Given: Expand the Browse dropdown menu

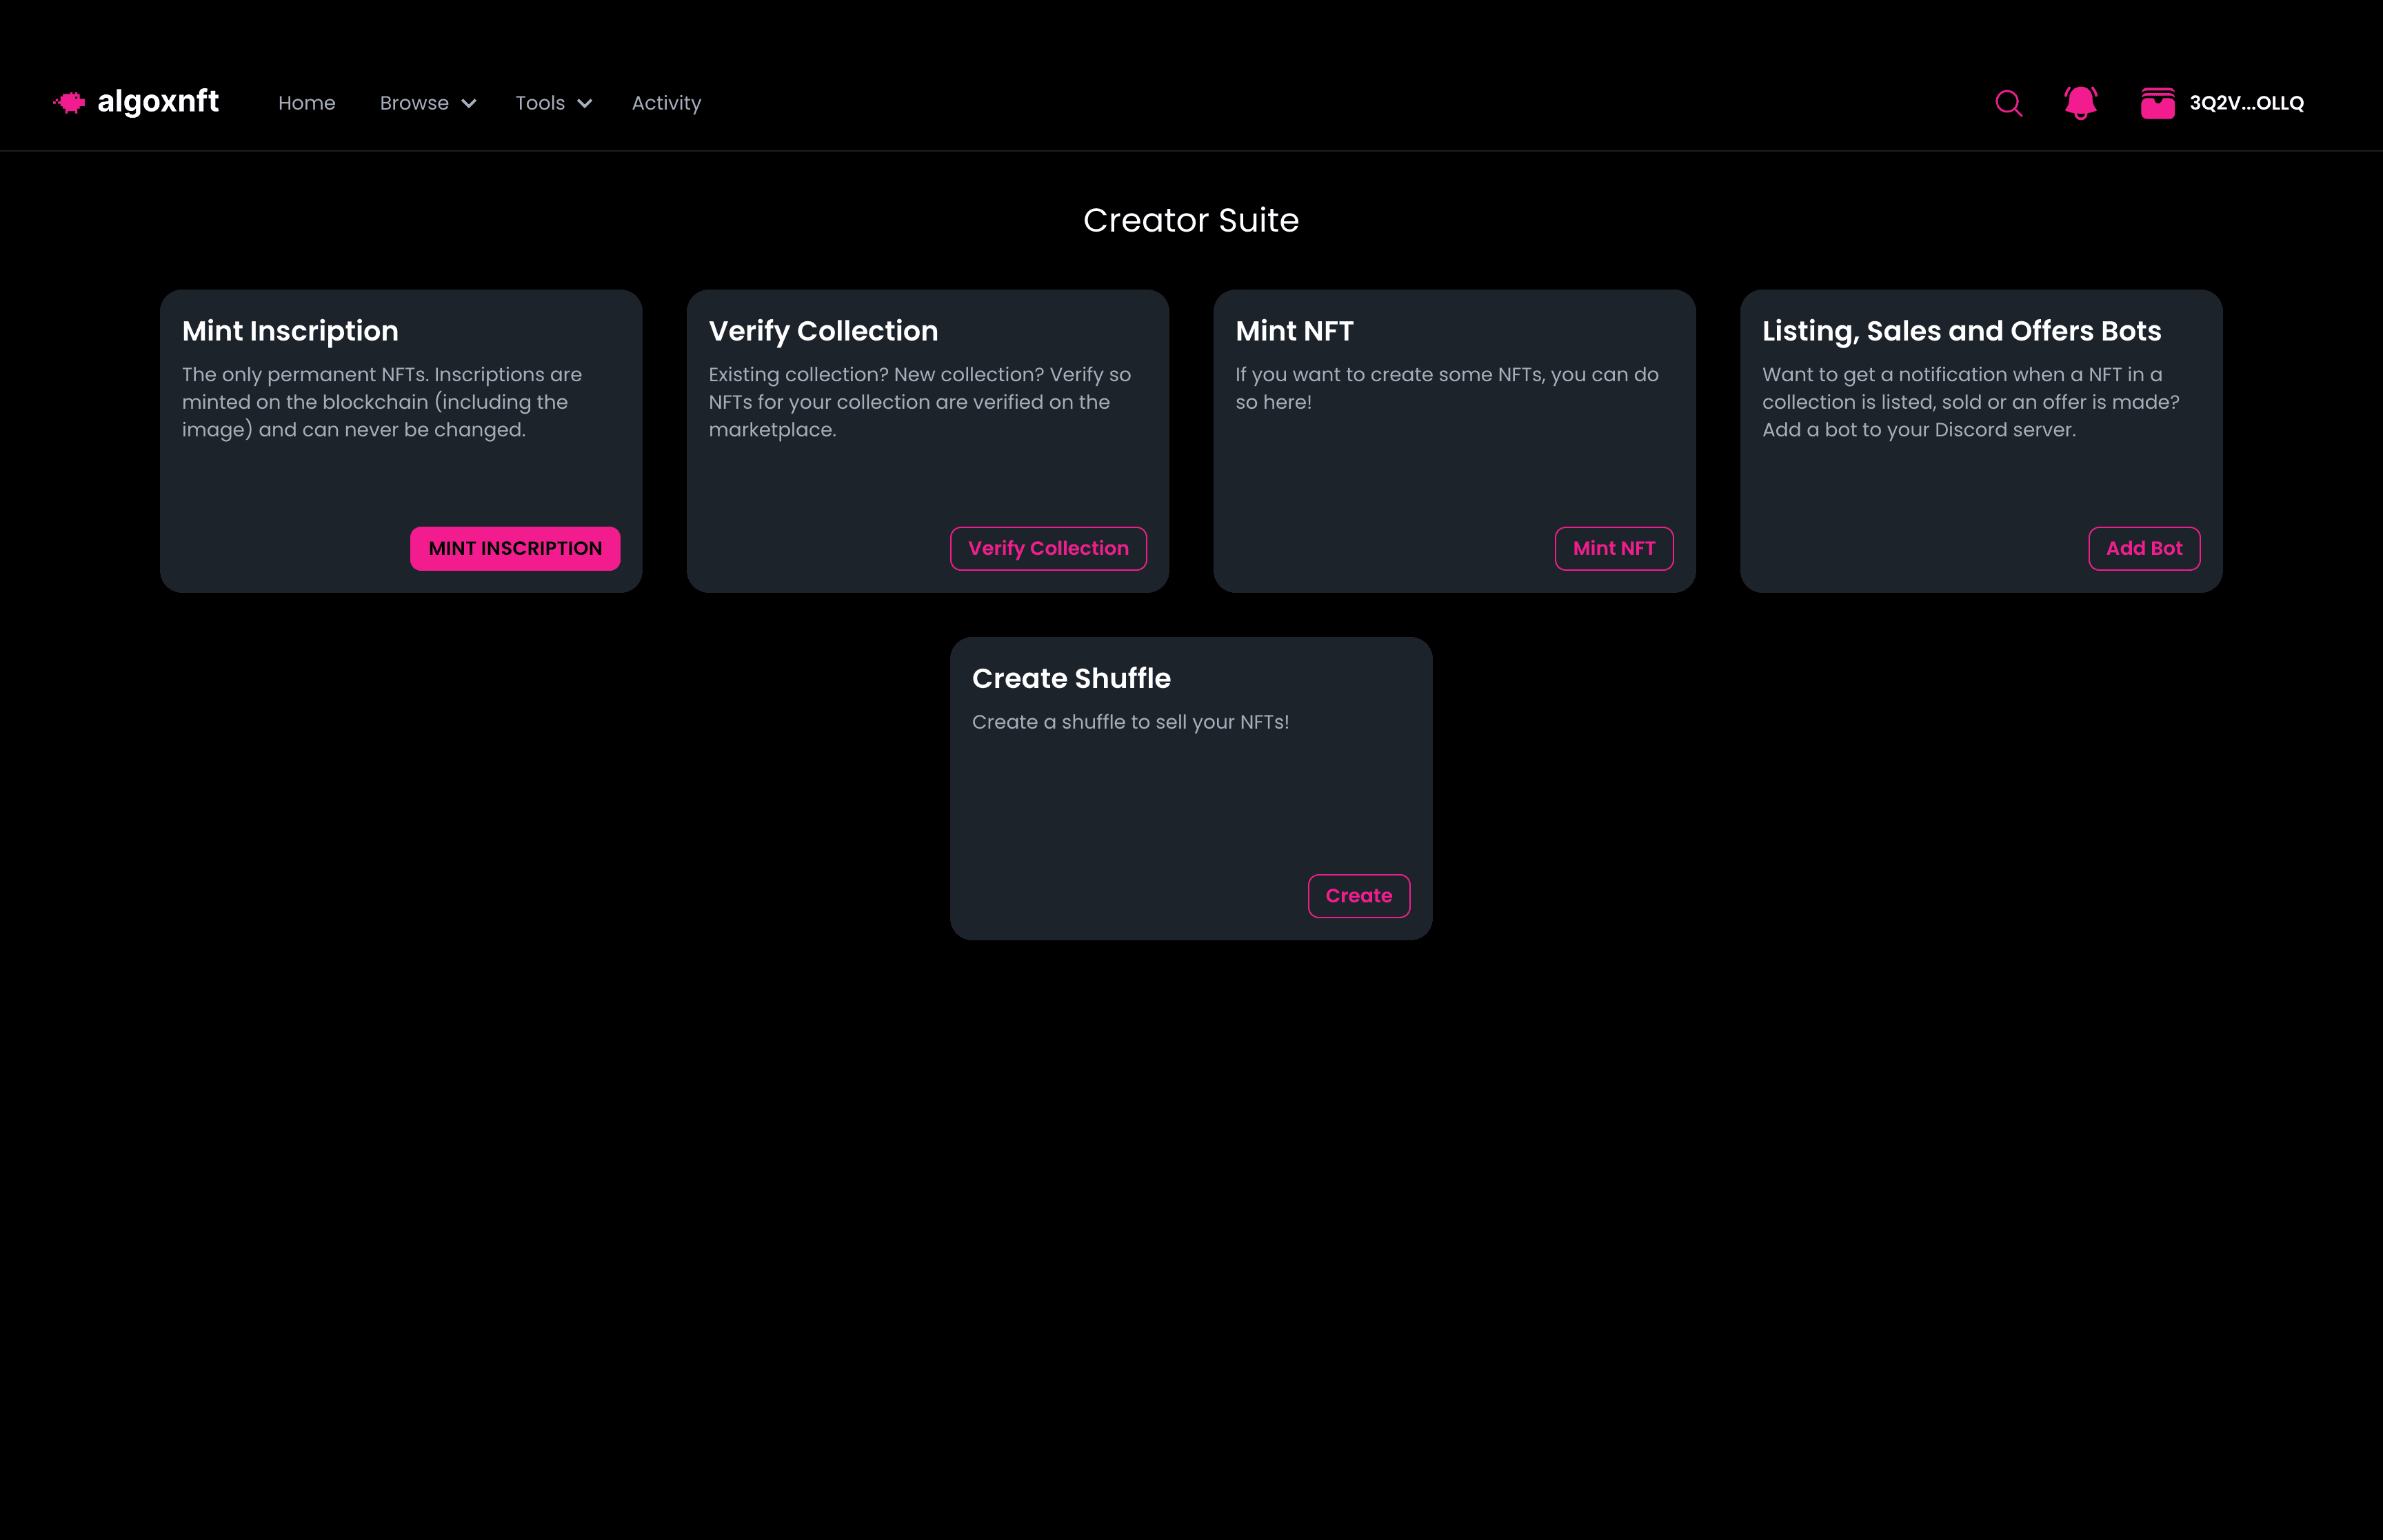Looking at the screenshot, I should 428,103.
